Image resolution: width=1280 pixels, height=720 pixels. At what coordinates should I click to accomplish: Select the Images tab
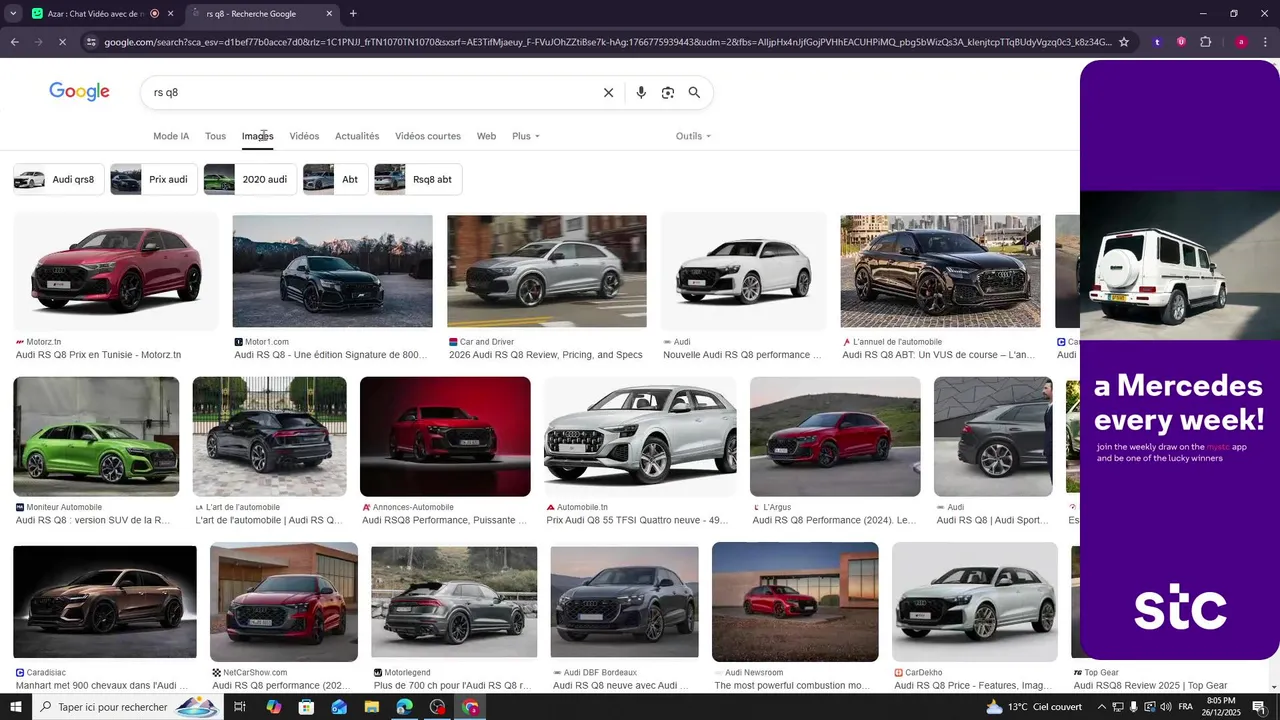coord(257,136)
